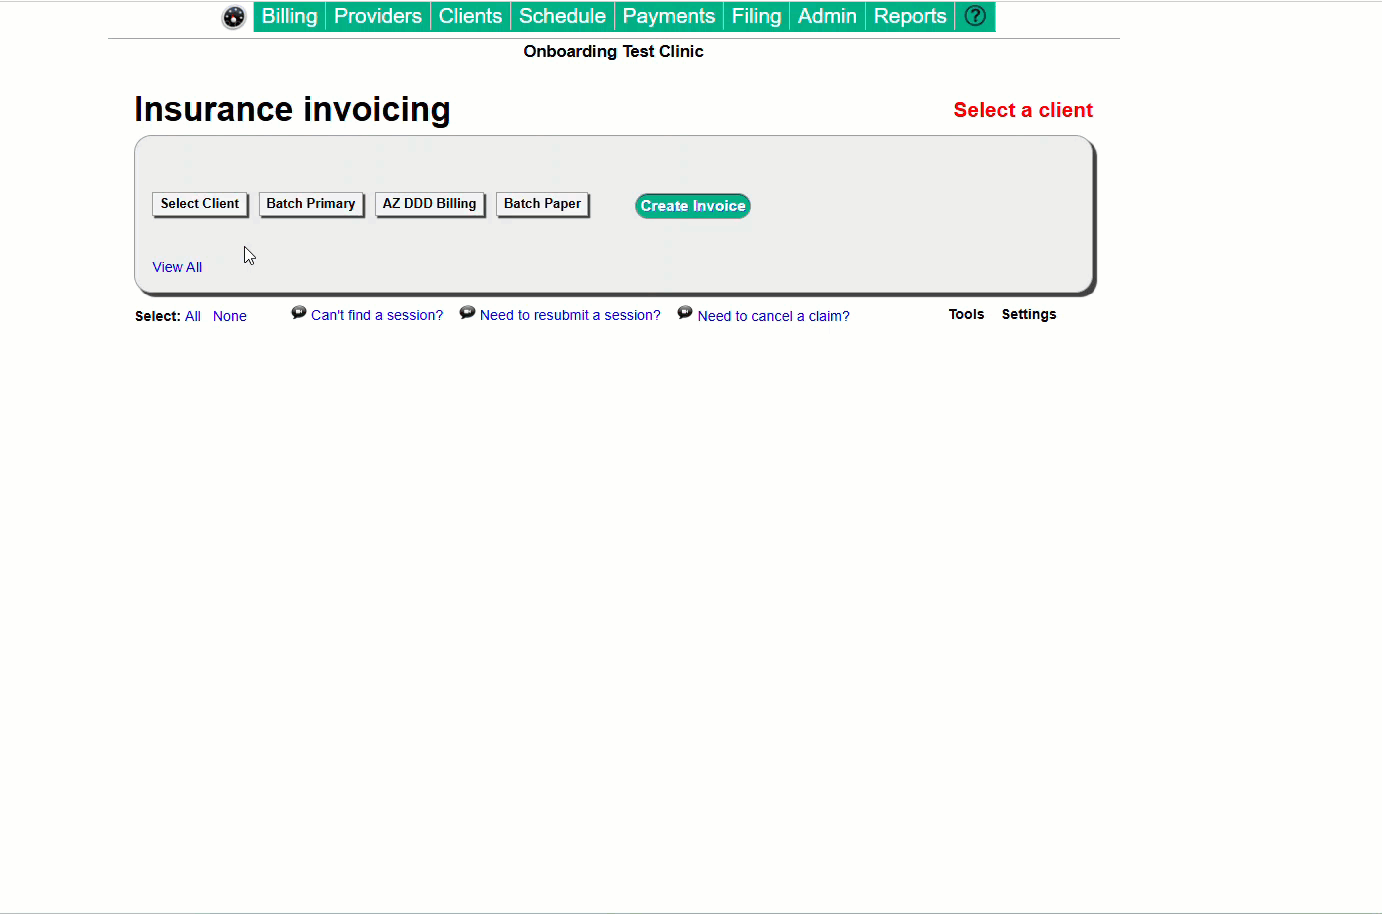Viewport: 1382px width, 914px height.
Task: Open the help question mark icon
Action: pyautogui.click(x=975, y=16)
